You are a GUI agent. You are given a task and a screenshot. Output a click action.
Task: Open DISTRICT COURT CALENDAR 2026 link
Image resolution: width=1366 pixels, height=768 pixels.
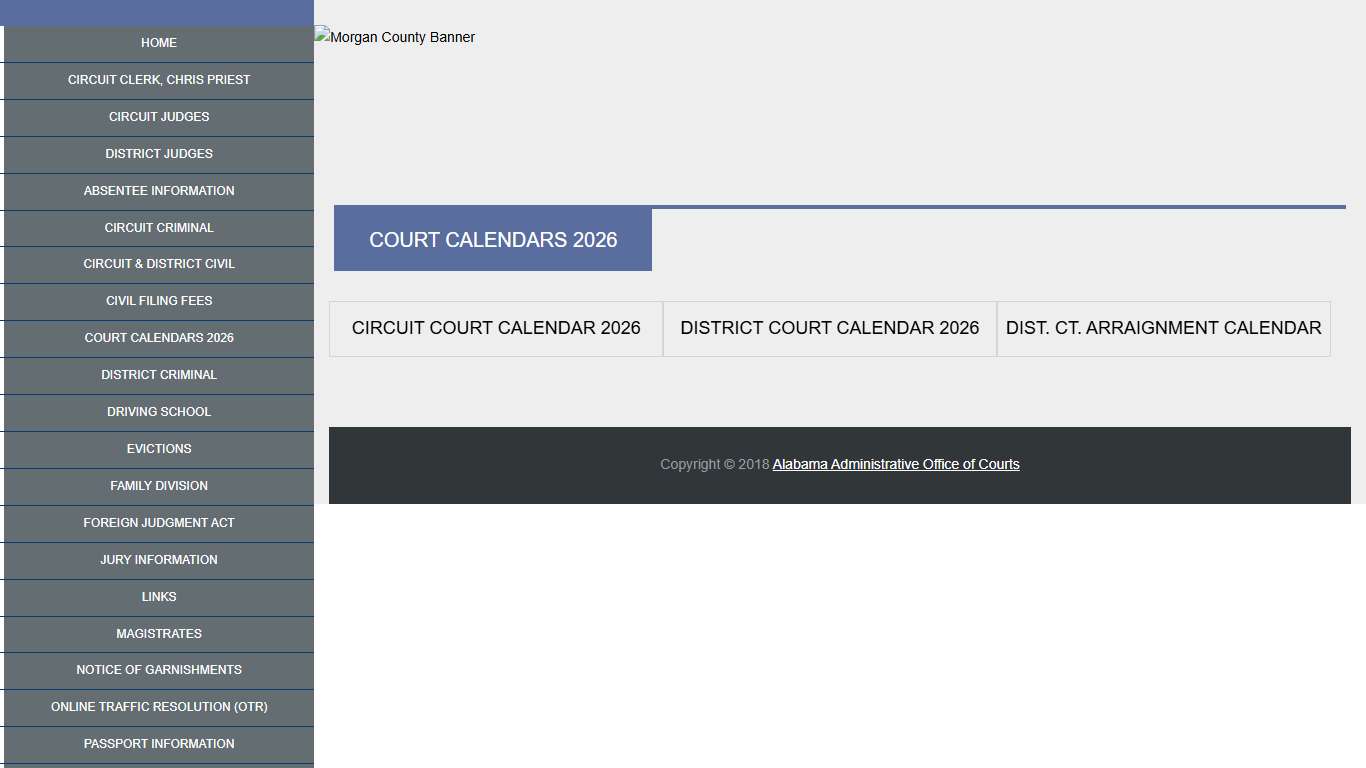coord(829,328)
